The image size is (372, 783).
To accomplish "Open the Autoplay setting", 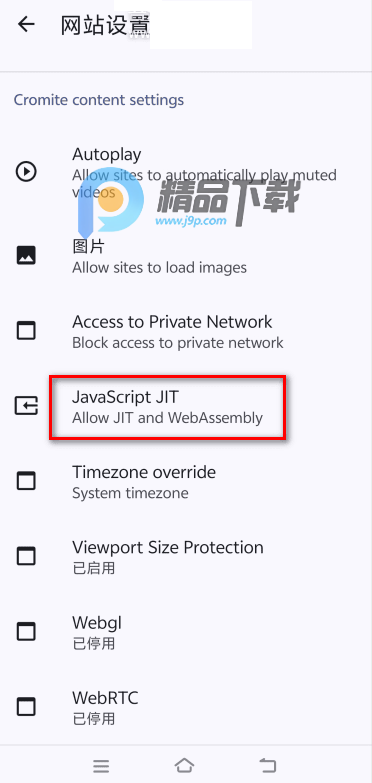I will coord(186,172).
